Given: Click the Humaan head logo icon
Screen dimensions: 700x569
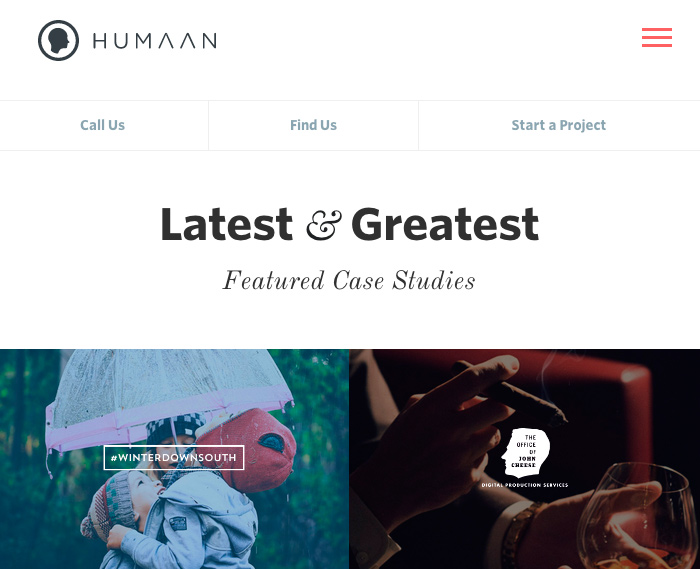Looking at the screenshot, I should [x=58, y=41].
